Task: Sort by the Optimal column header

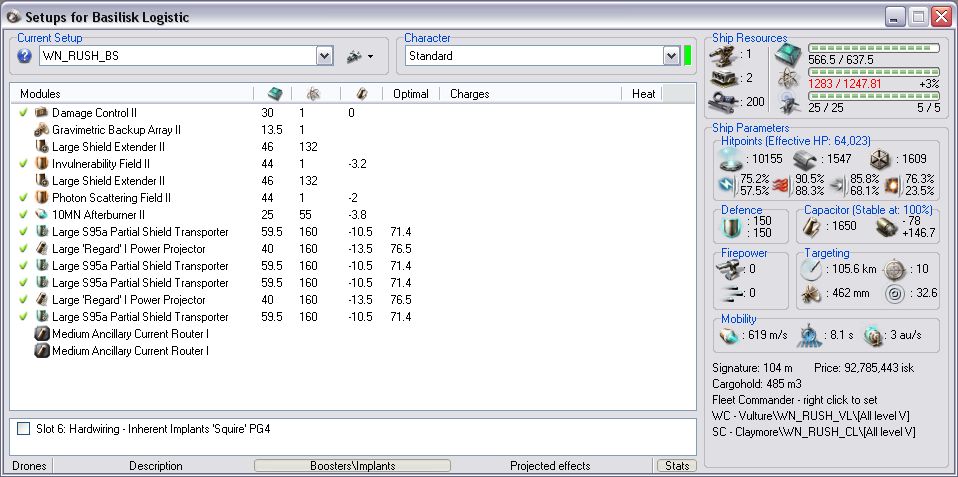Action: tap(411, 94)
